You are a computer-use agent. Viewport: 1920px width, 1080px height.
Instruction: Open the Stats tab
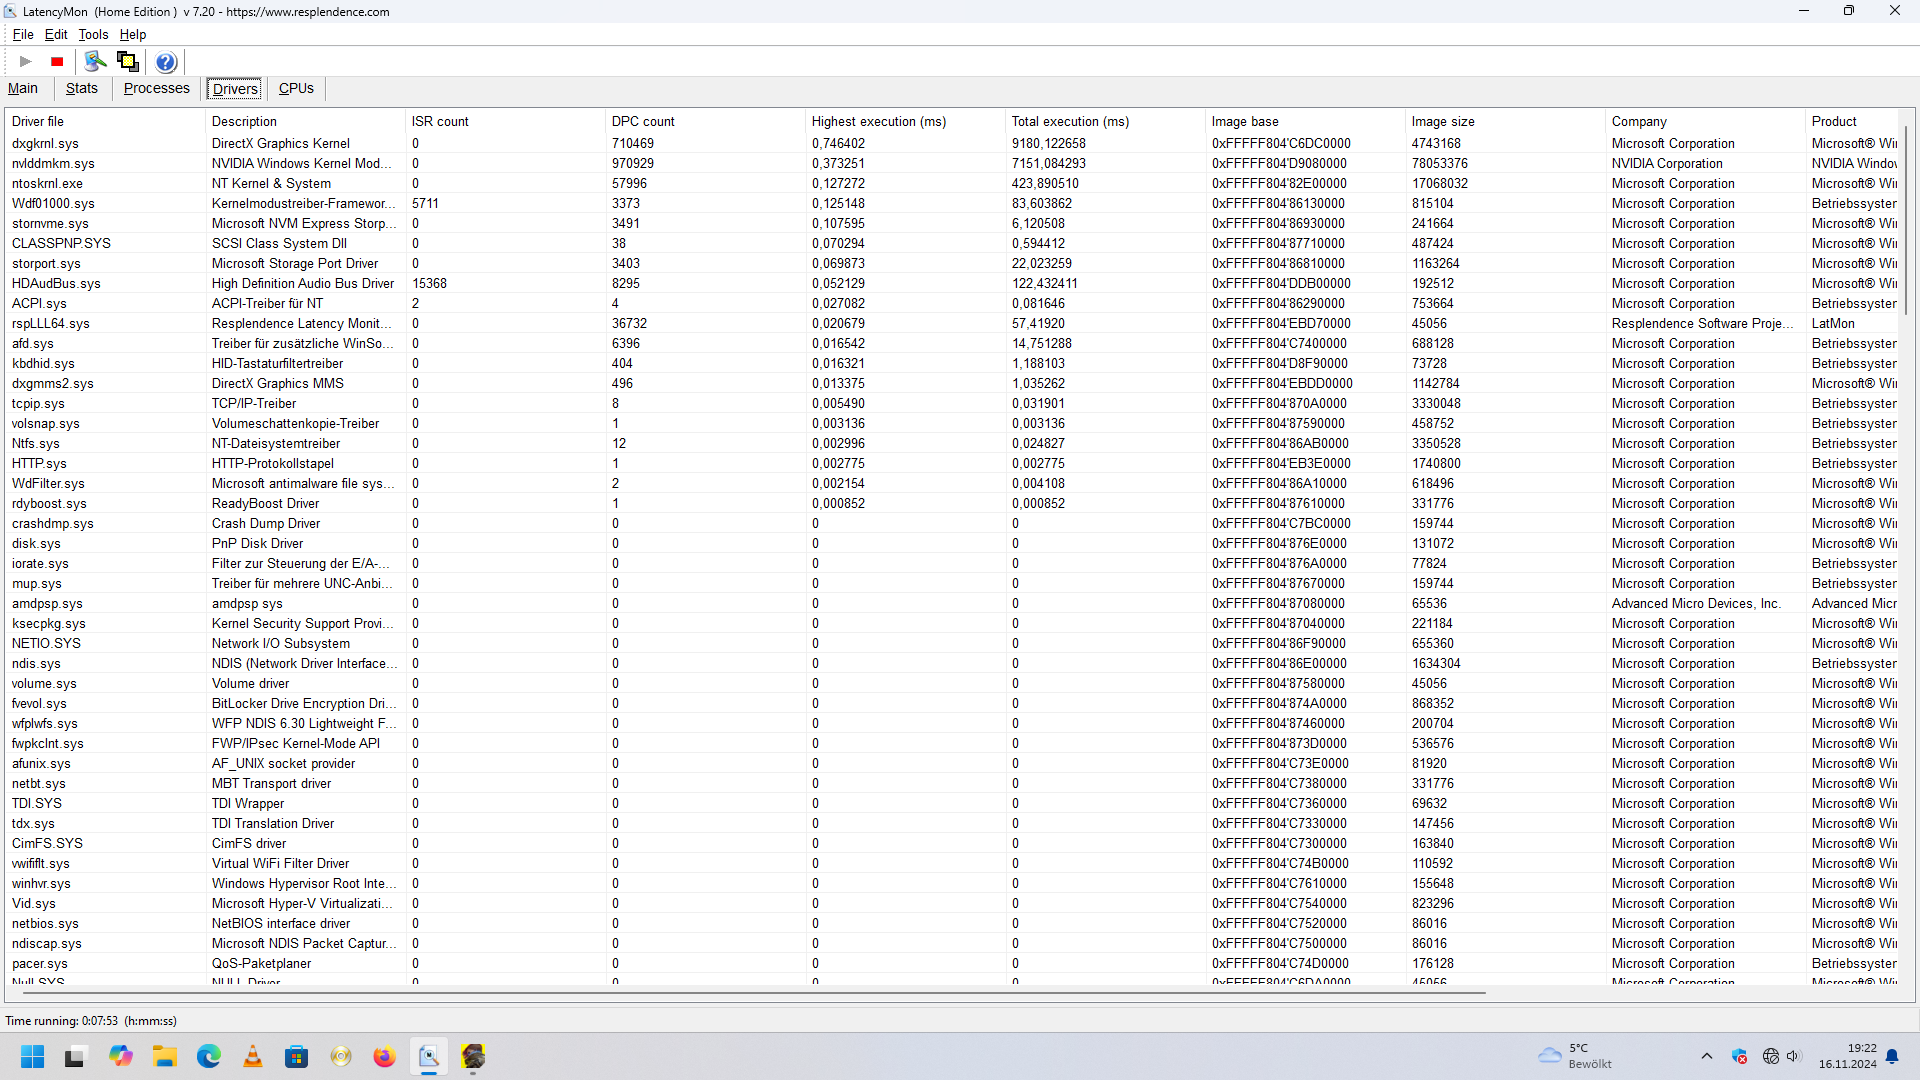82,89
